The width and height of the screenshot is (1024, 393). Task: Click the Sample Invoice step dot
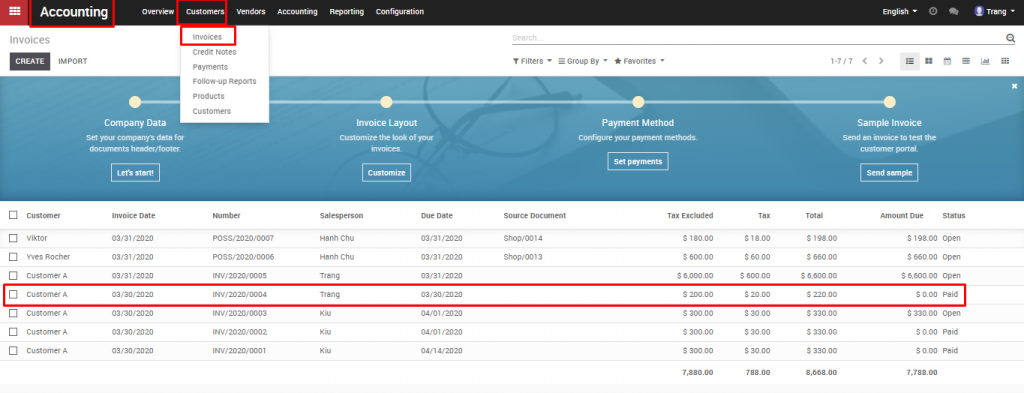(889, 102)
